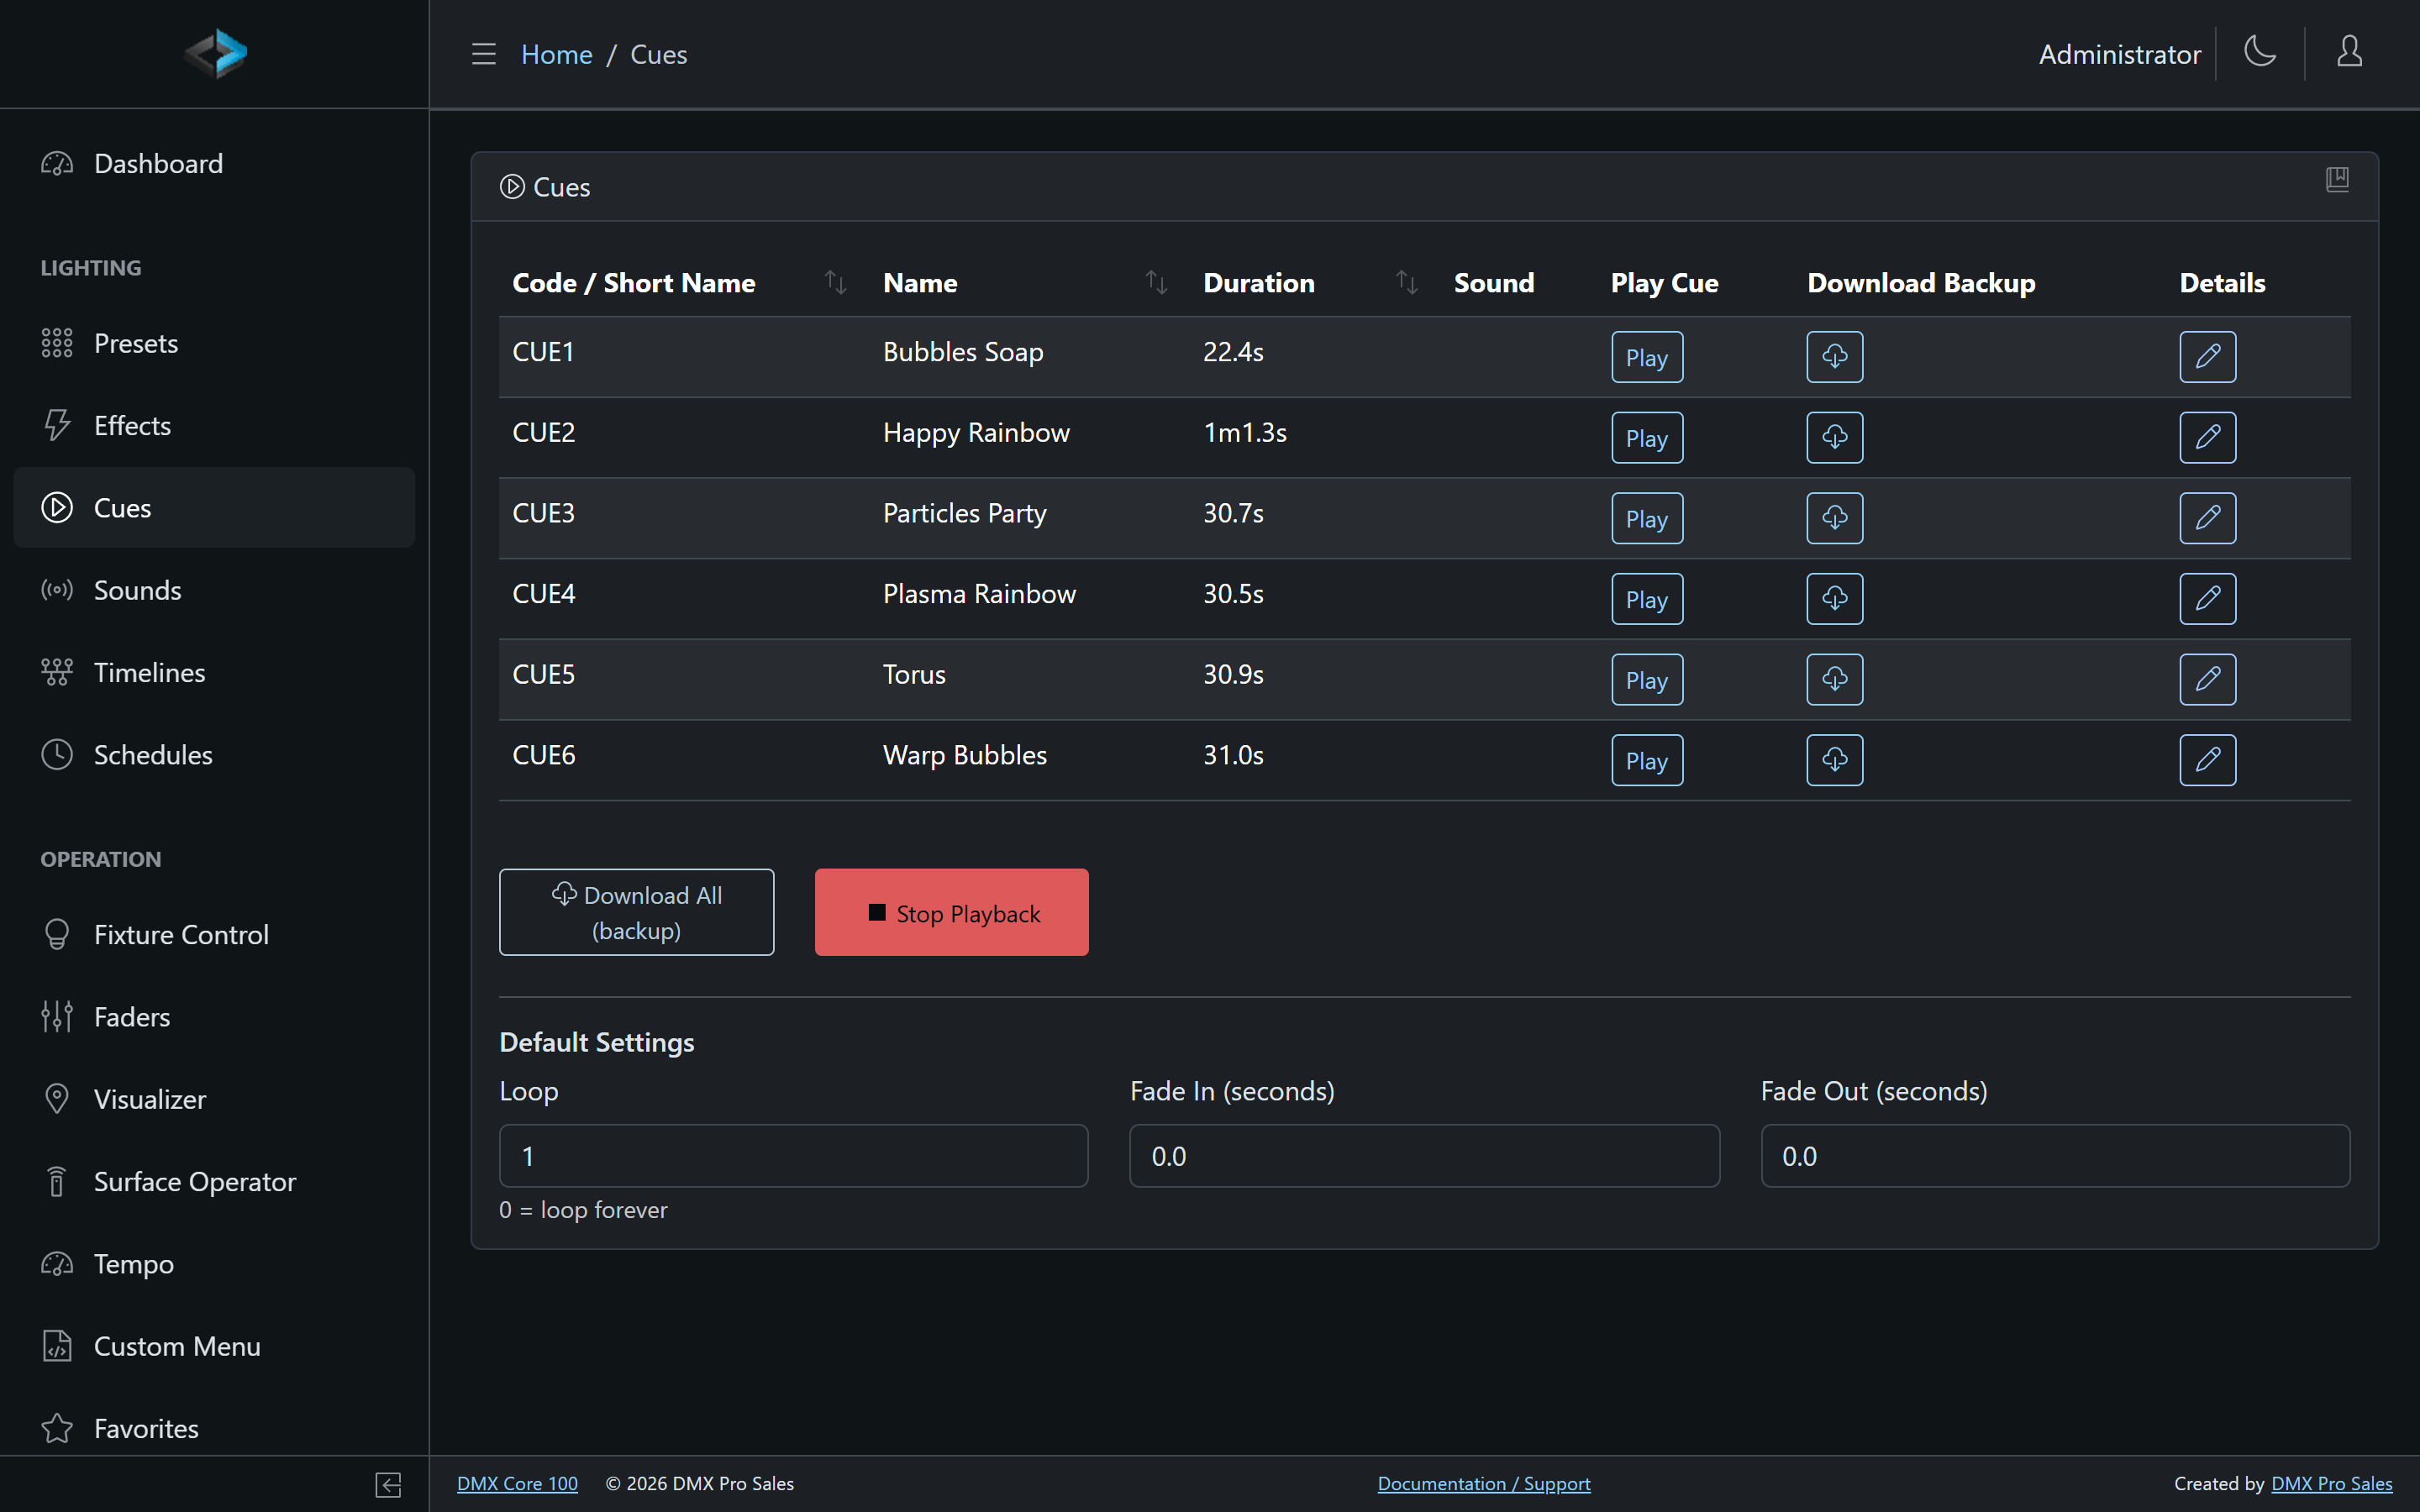Screen dimensions: 2420x1512
Task: Play the Plasma Rainbow cue
Action: point(1646,599)
